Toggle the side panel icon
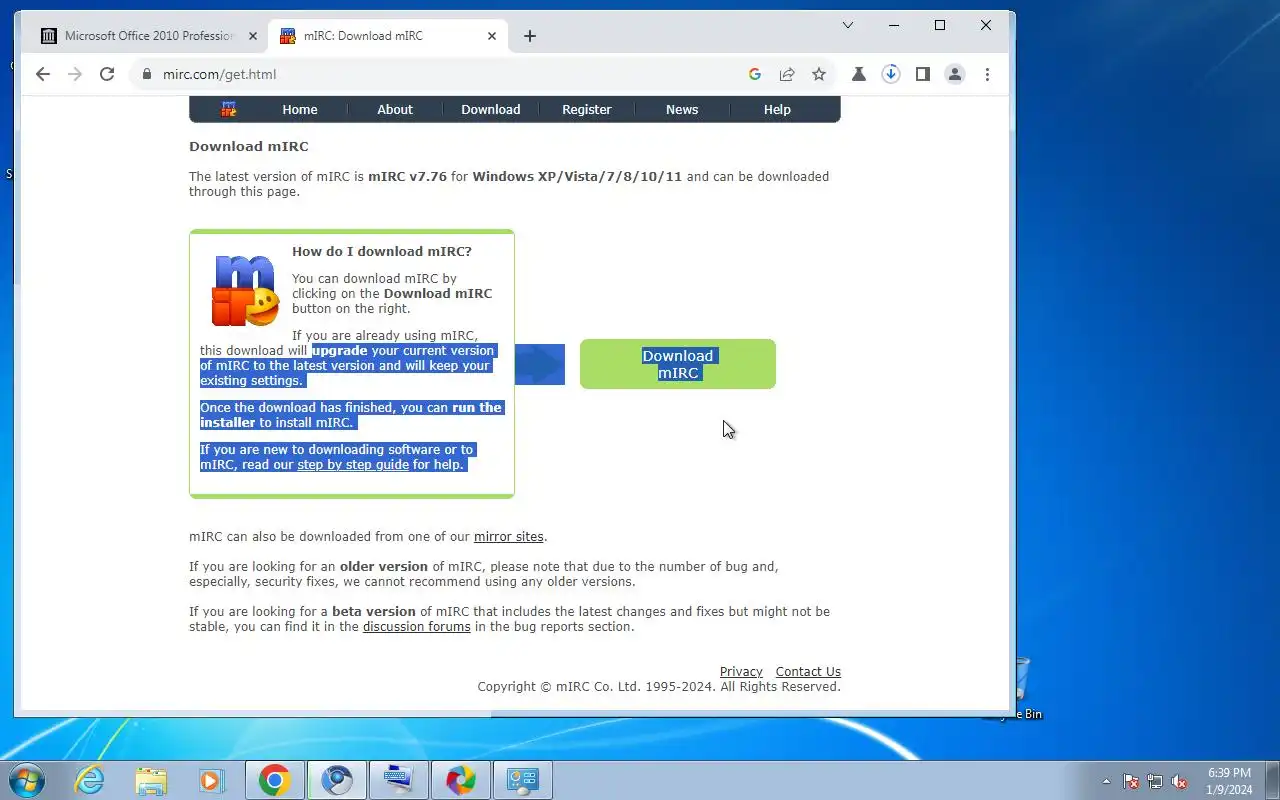 click(x=923, y=74)
